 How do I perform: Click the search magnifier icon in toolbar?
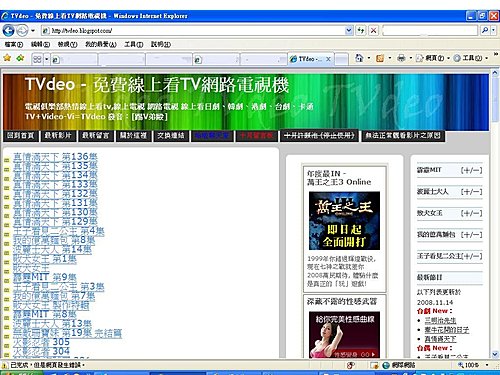click(485, 31)
